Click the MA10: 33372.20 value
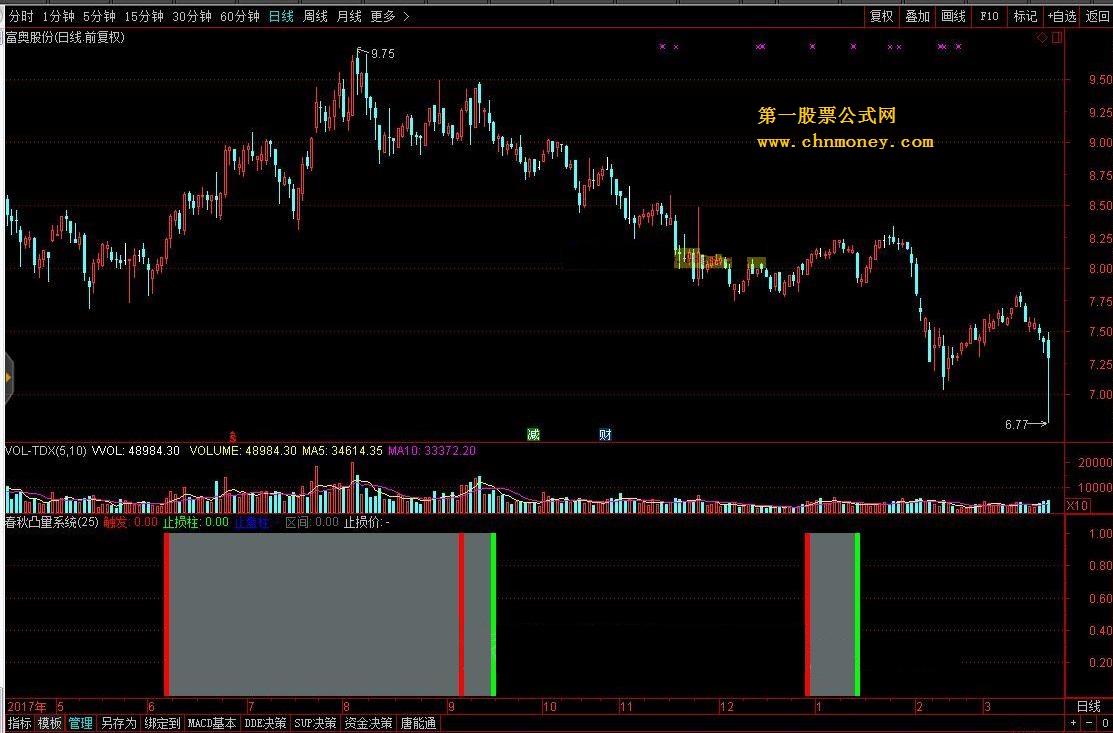Screen dimensions: 1113x733 point(432,451)
